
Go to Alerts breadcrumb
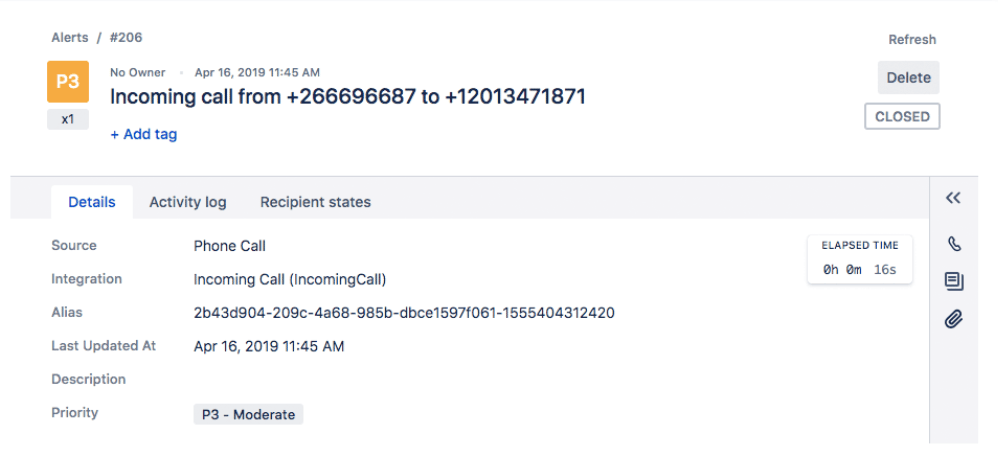pyautogui.click(x=70, y=38)
